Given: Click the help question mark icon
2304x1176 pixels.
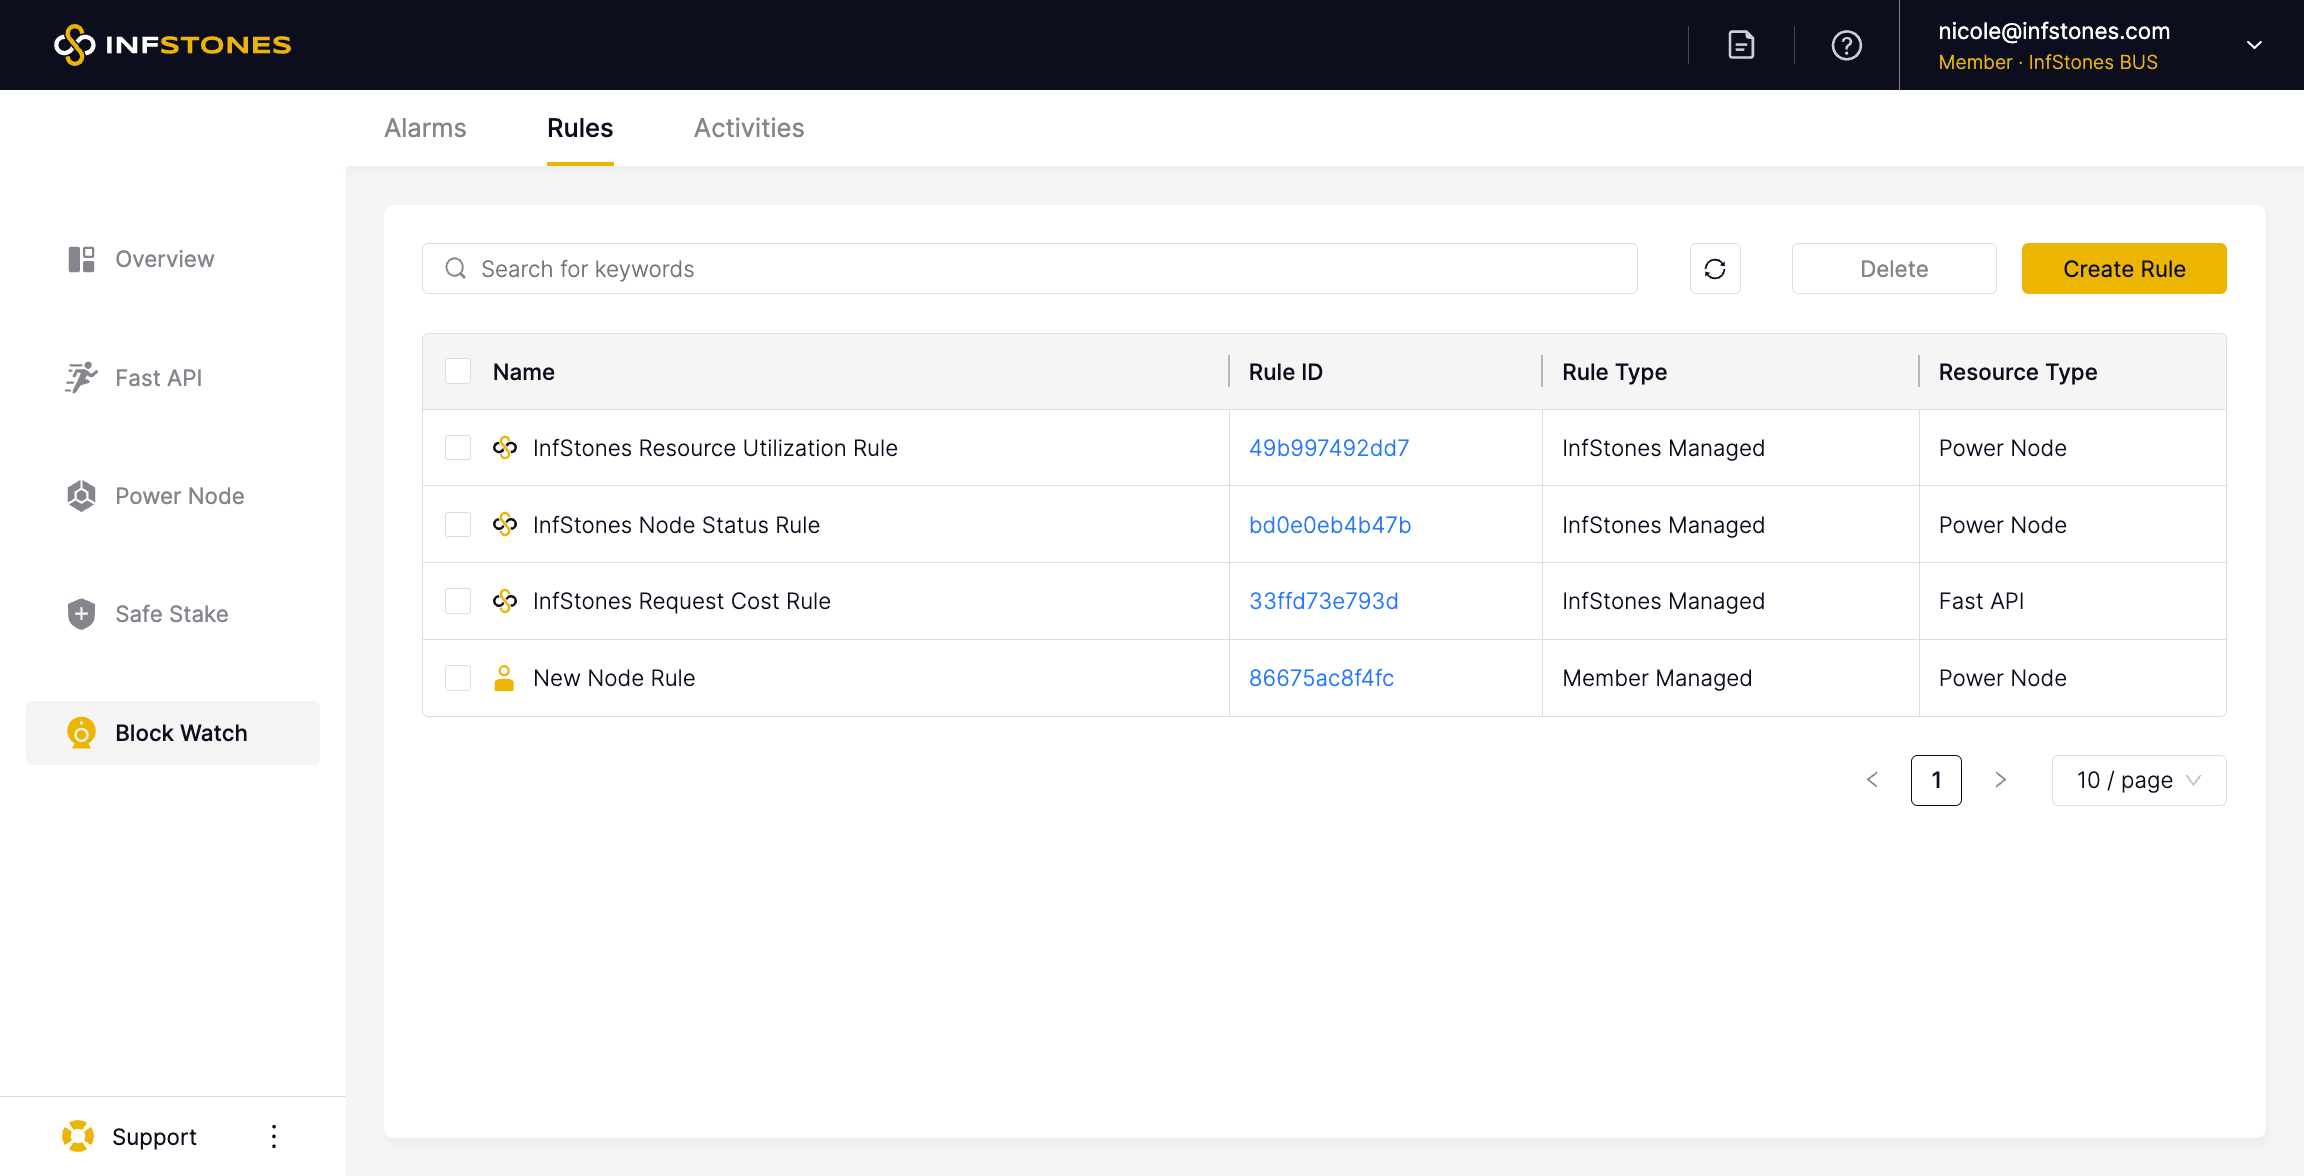Looking at the screenshot, I should (x=1846, y=45).
